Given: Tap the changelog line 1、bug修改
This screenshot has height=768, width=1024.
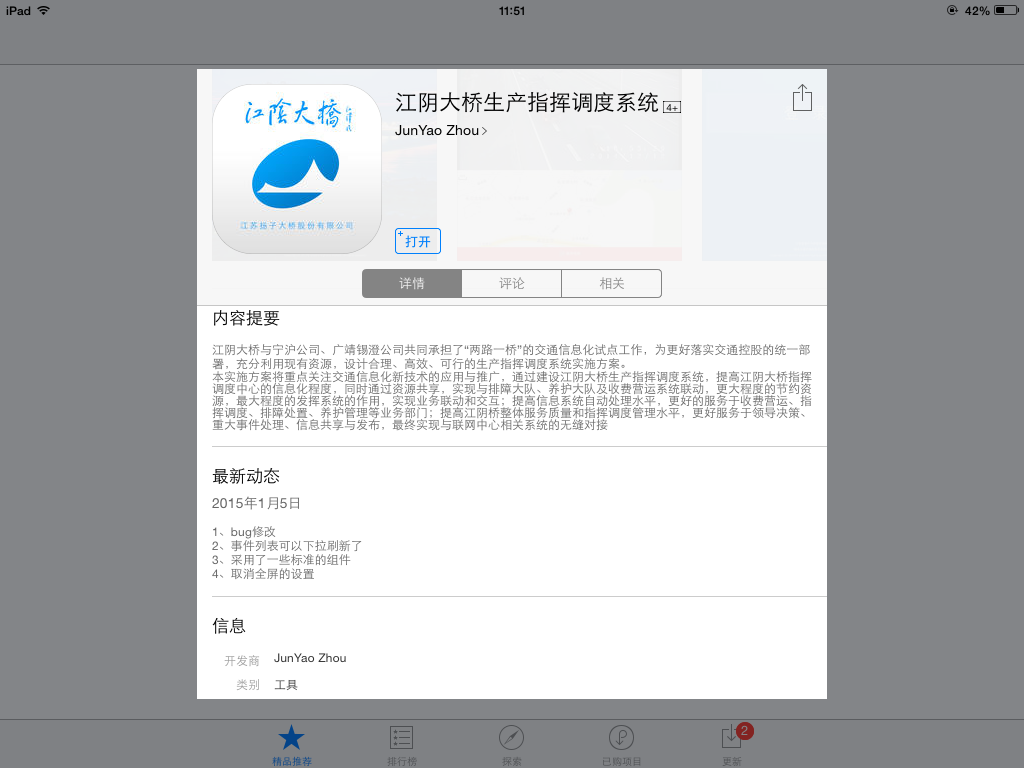Looking at the screenshot, I should click(x=244, y=532).
